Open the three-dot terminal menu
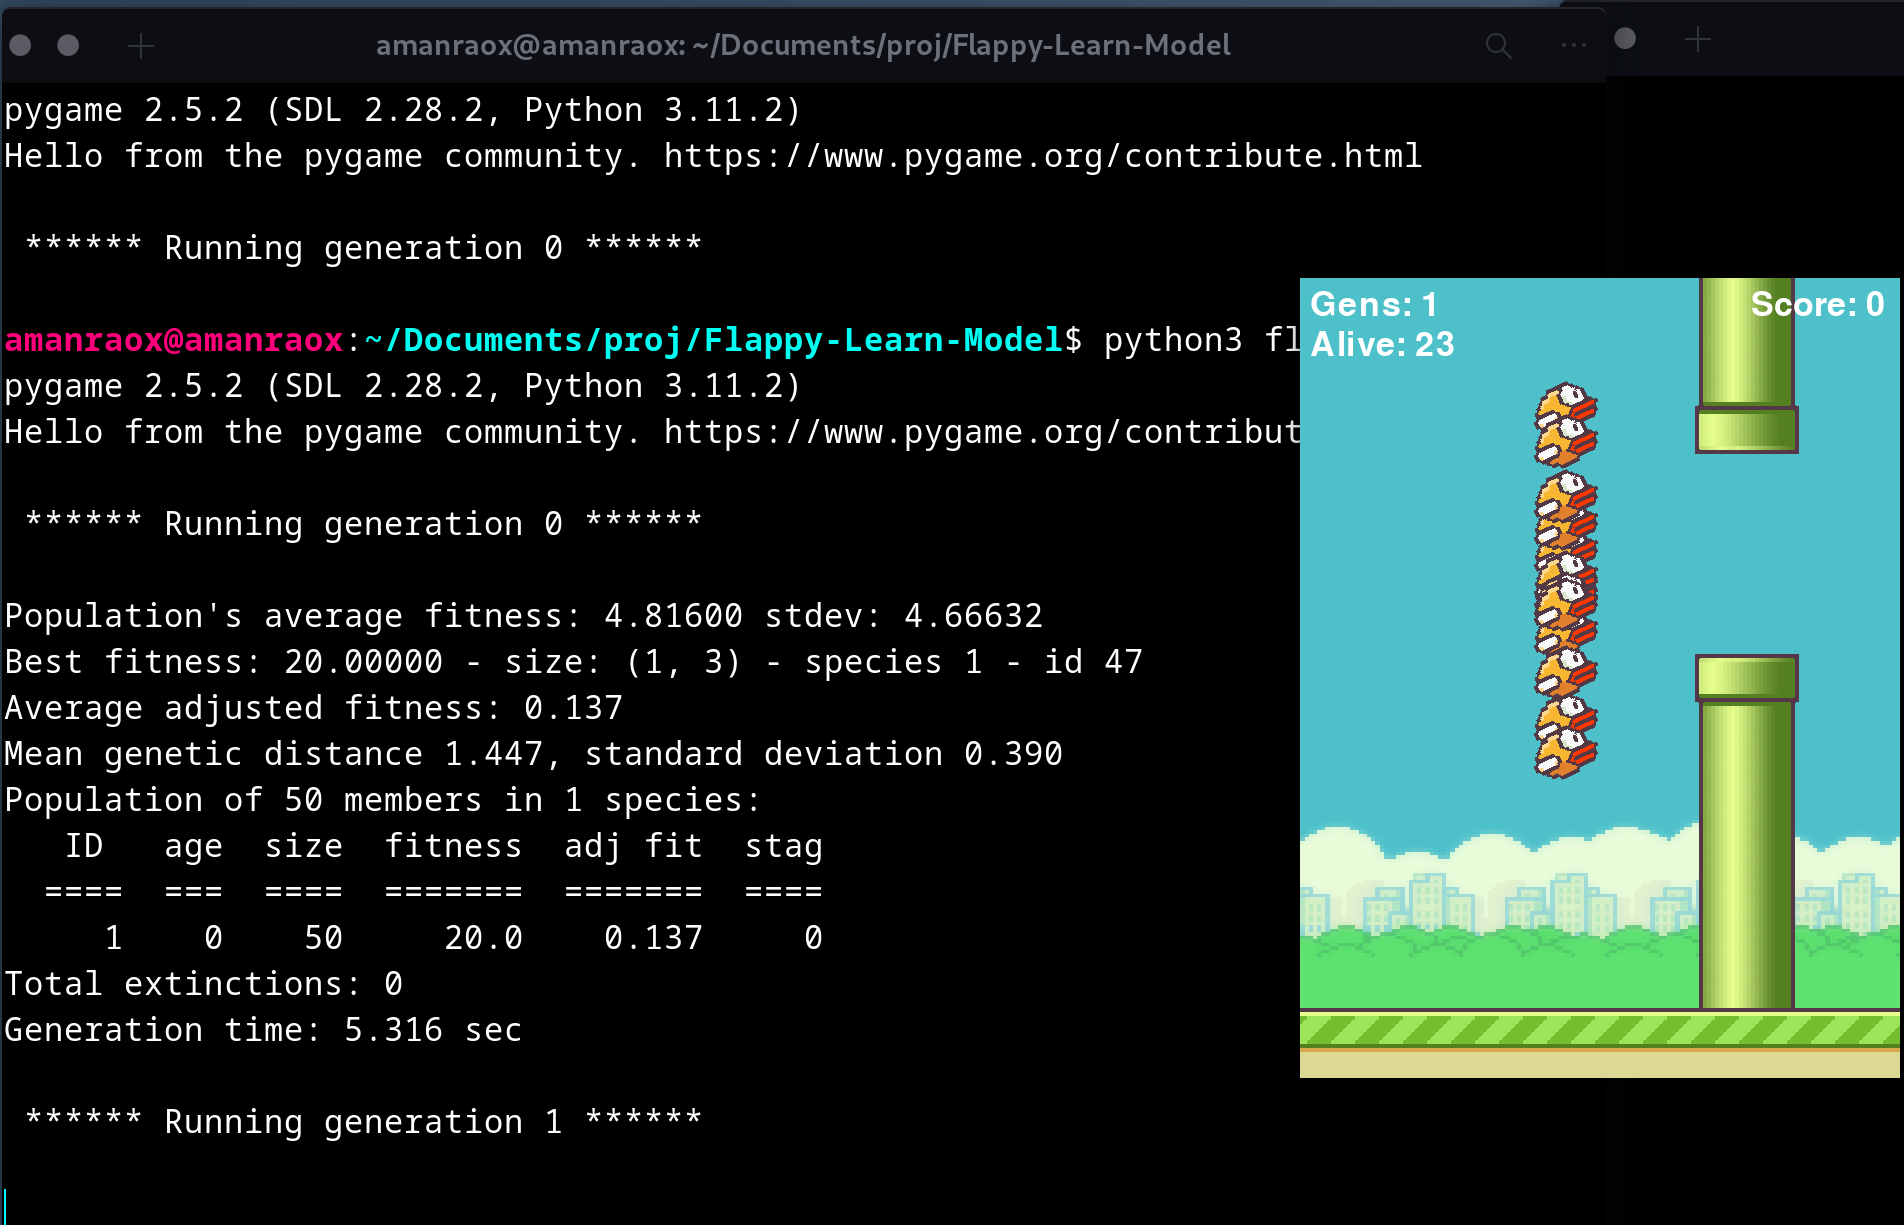This screenshot has width=1904, height=1225. coord(1573,46)
